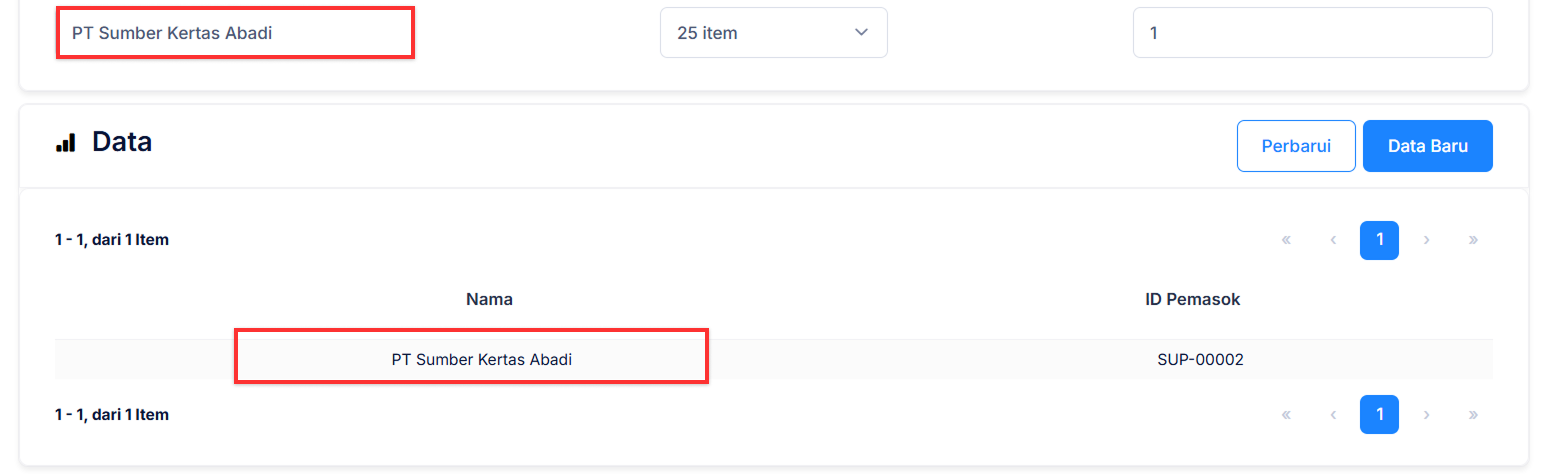The width and height of the screenshot is (1555, 474).
Task: Sort by the Nama column header
Action: 489,299
